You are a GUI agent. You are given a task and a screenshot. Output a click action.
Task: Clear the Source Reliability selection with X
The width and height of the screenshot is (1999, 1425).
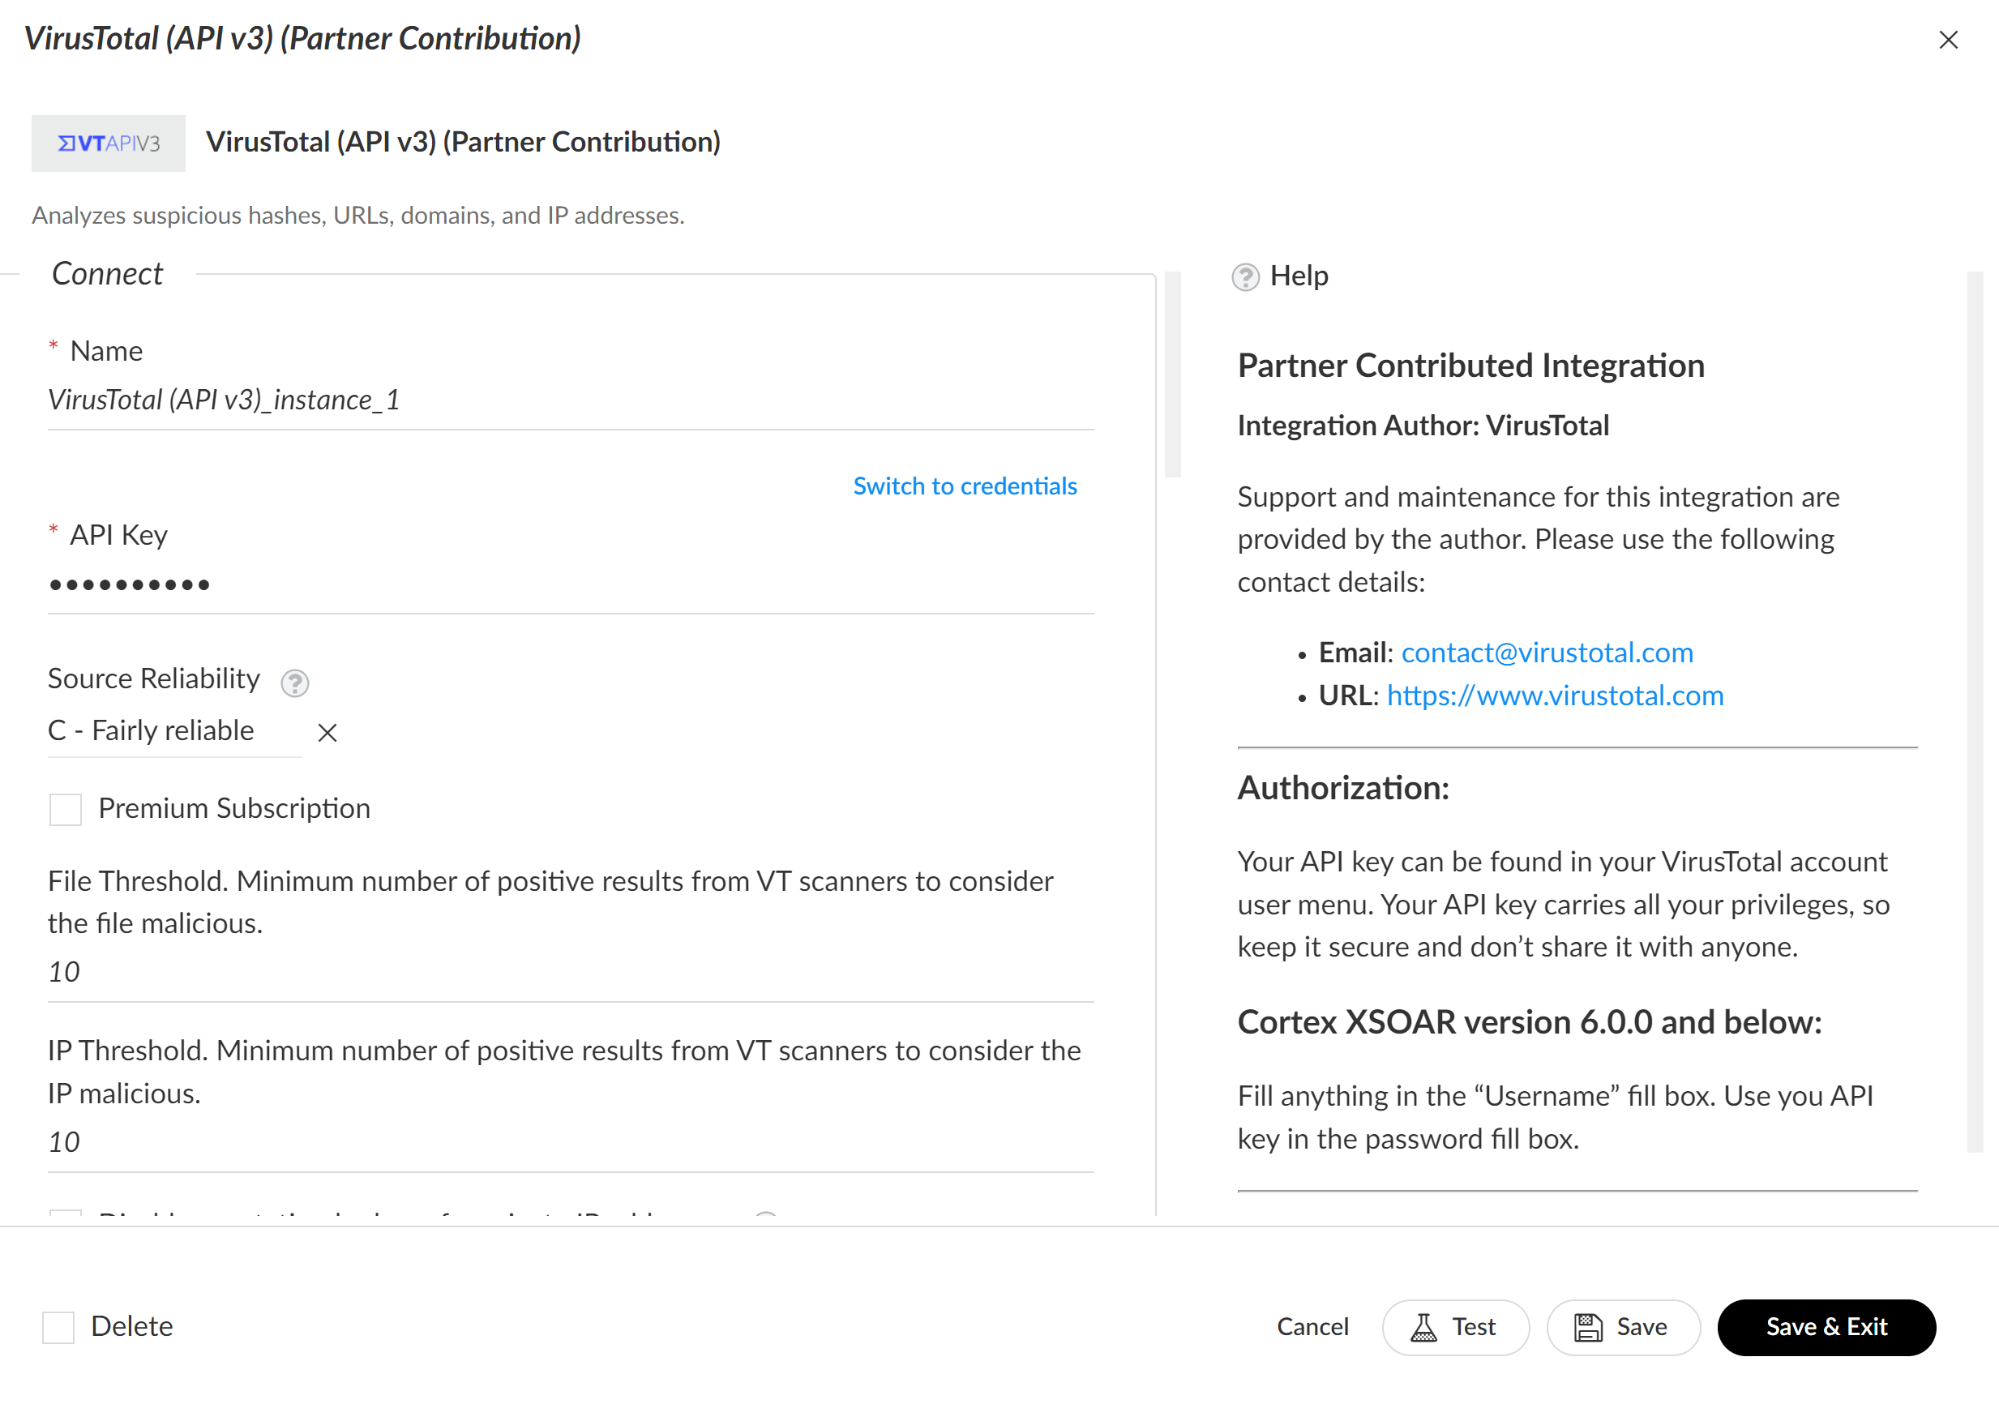pos(327,733)
